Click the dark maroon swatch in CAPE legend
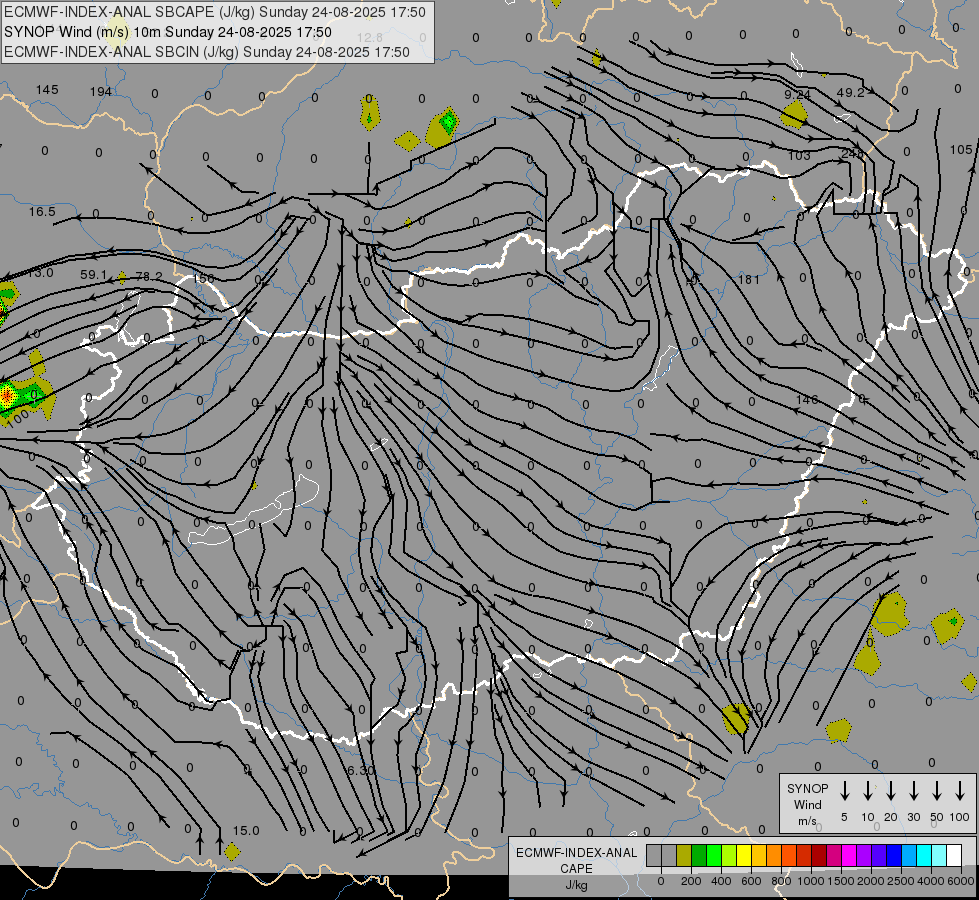Viewport: 979px width, 900px height. [819, 855]
